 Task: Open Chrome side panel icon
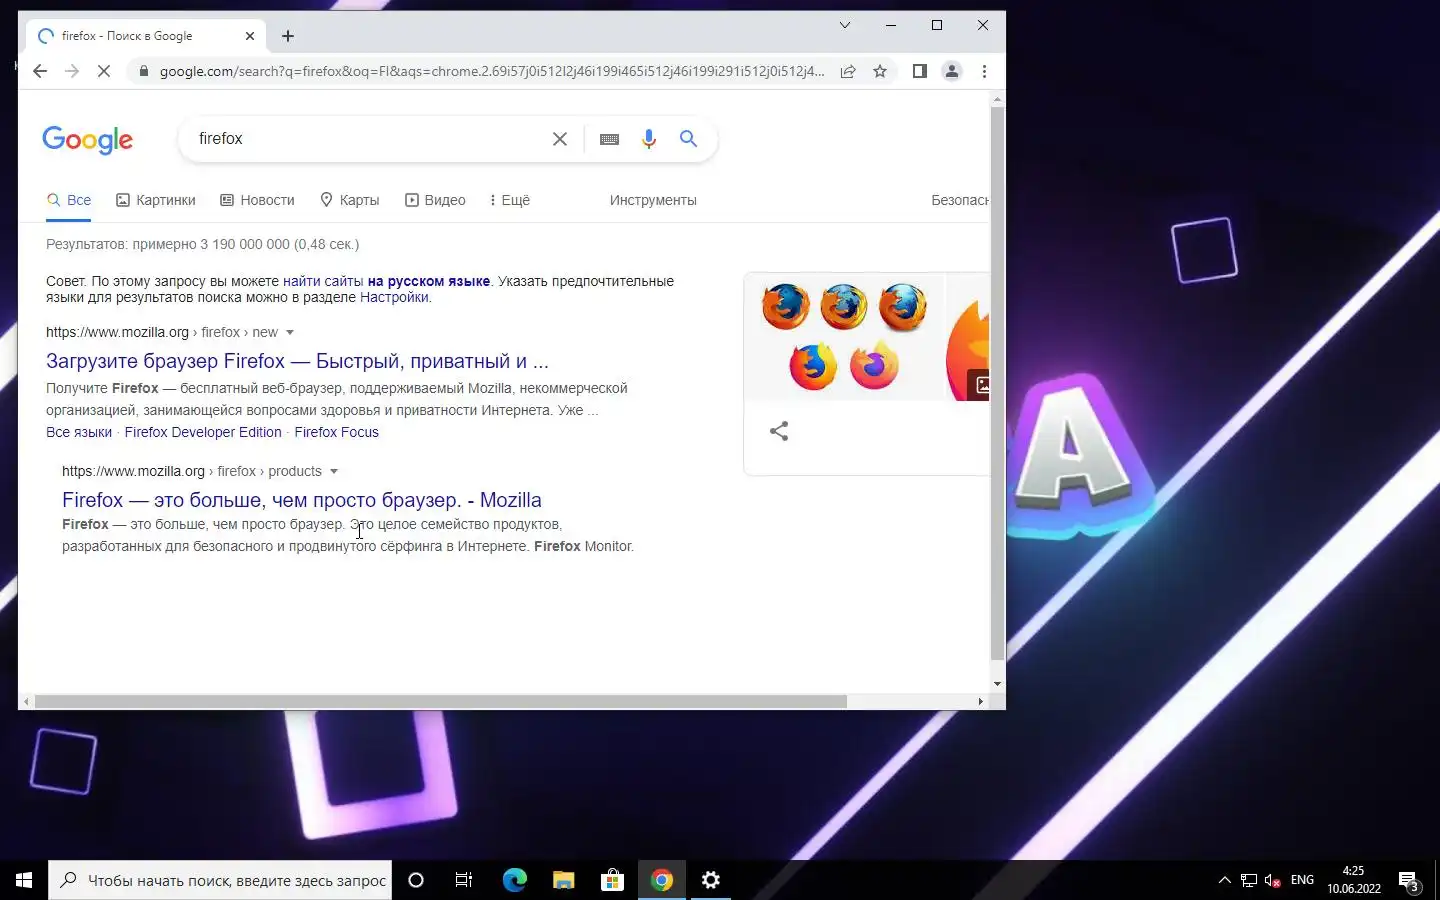[x=920, y=71]
